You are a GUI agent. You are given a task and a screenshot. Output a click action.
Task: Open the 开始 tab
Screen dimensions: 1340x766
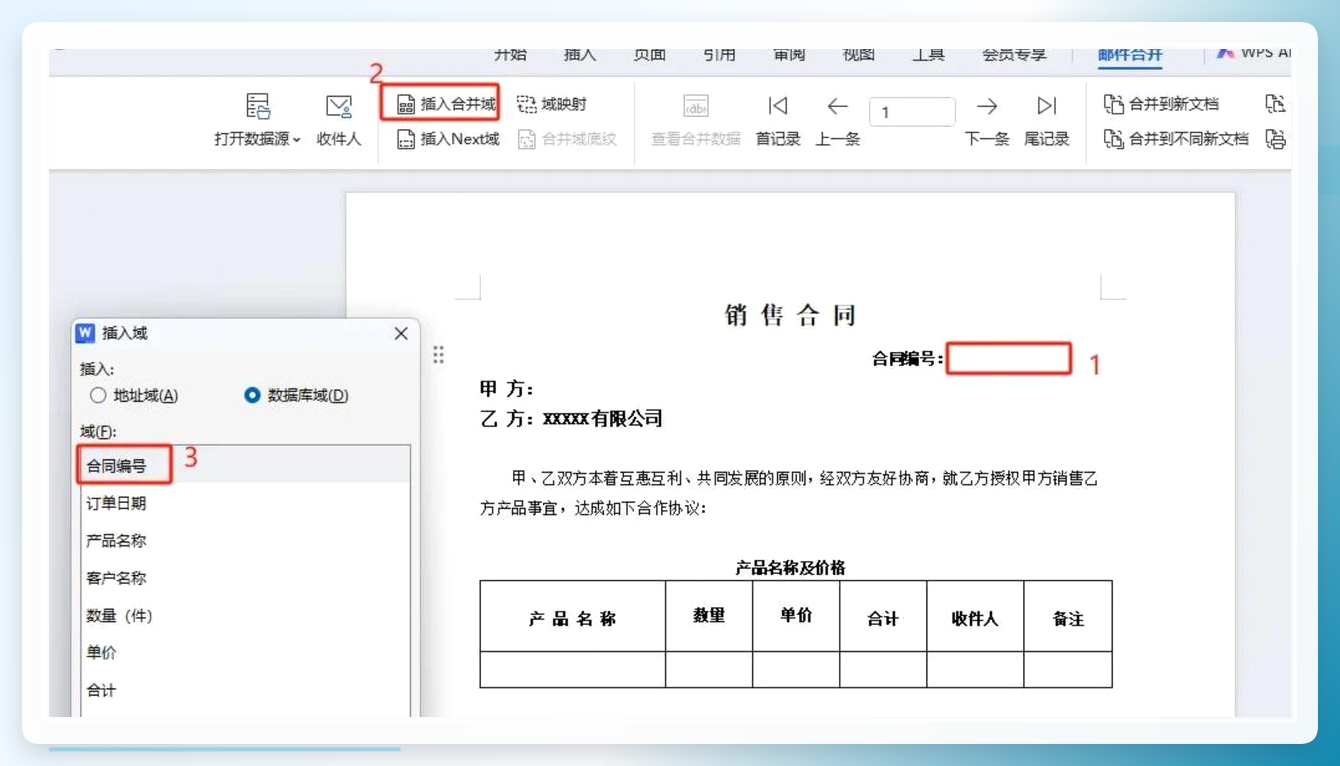click(510, 54)
